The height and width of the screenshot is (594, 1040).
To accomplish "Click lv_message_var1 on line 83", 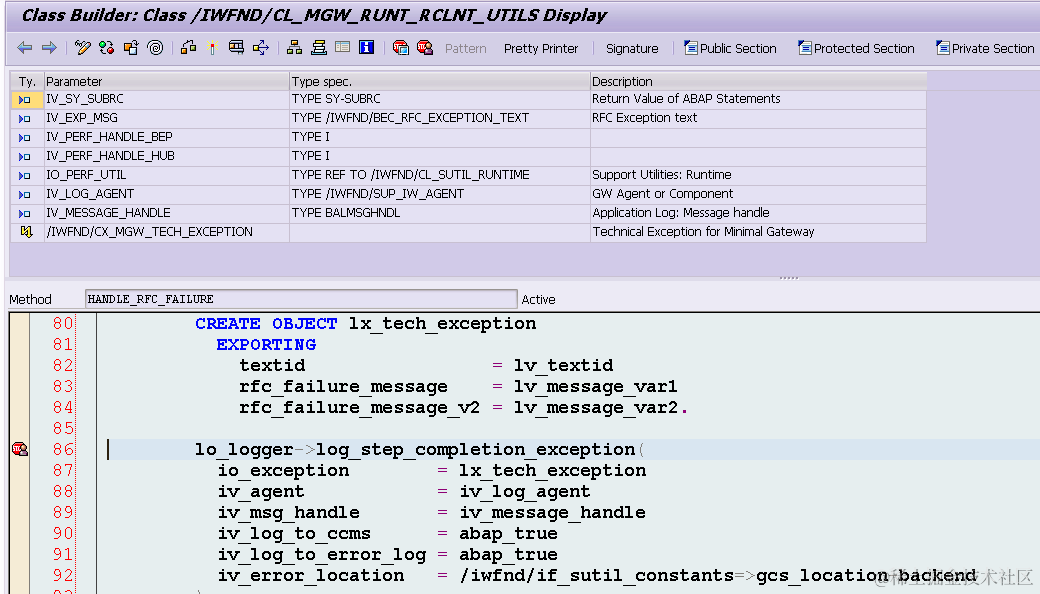I will click(595, 386).
